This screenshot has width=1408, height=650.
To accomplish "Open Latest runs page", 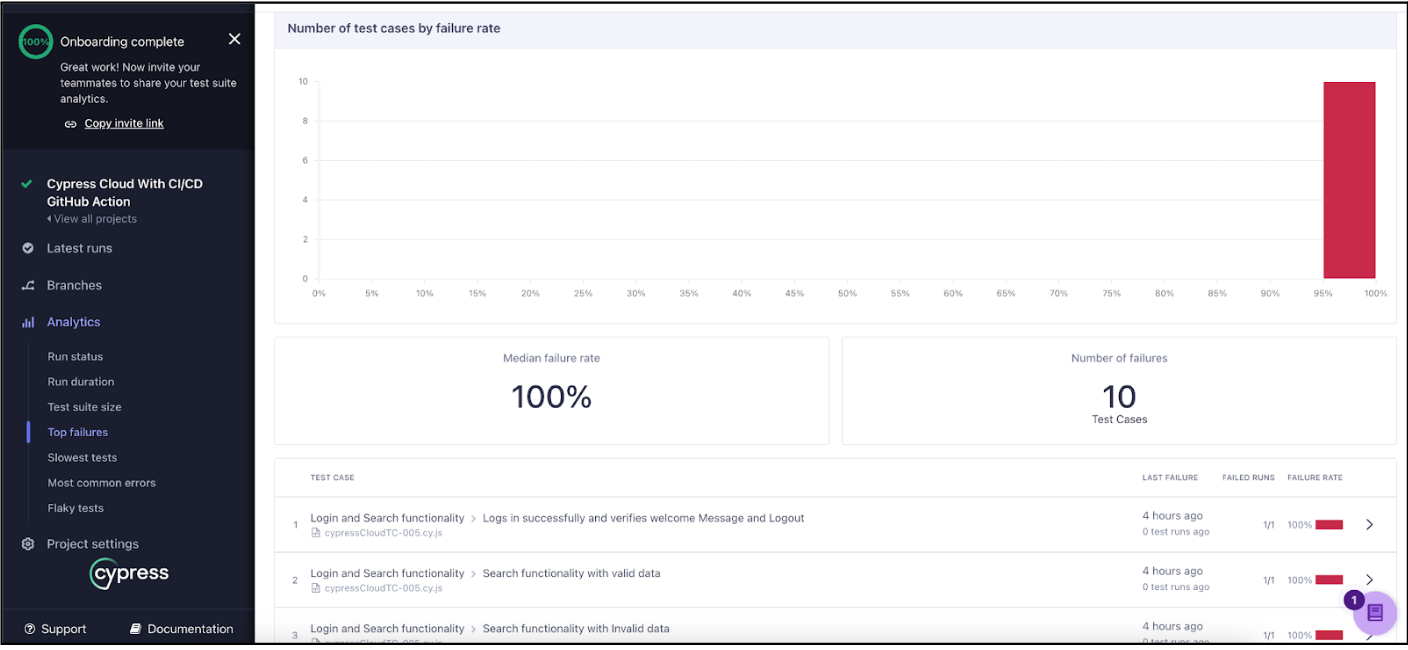I will point(79,248).
